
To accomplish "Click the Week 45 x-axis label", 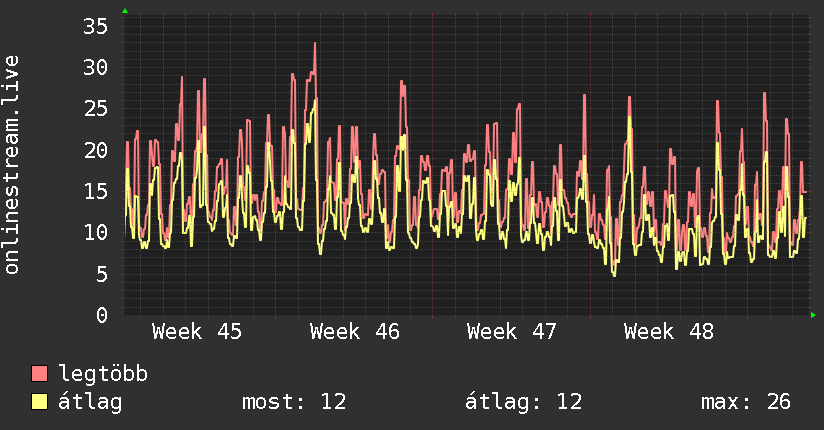I will (197, 332).
